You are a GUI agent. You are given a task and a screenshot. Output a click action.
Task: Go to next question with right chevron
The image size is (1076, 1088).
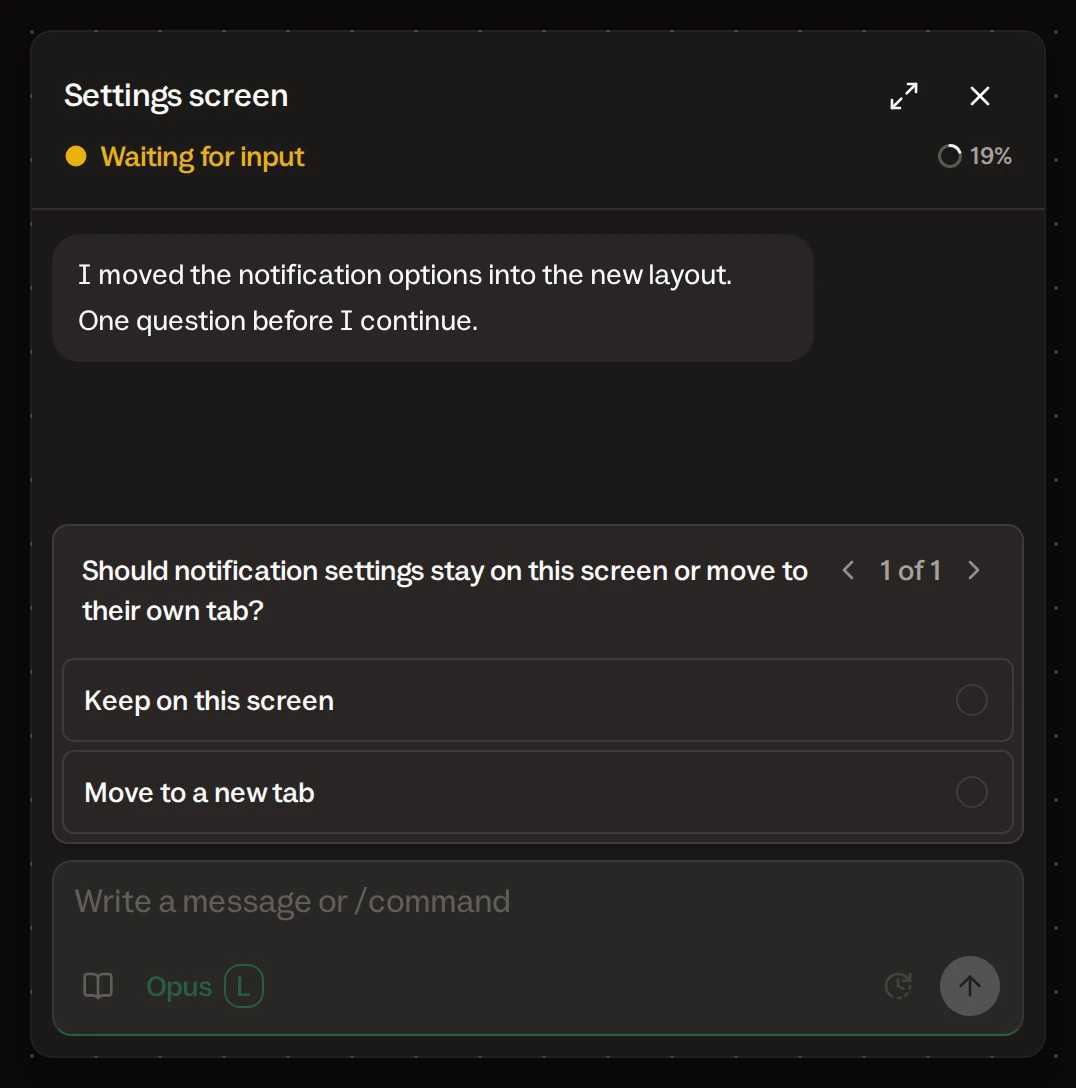click(x=974, y=570)
